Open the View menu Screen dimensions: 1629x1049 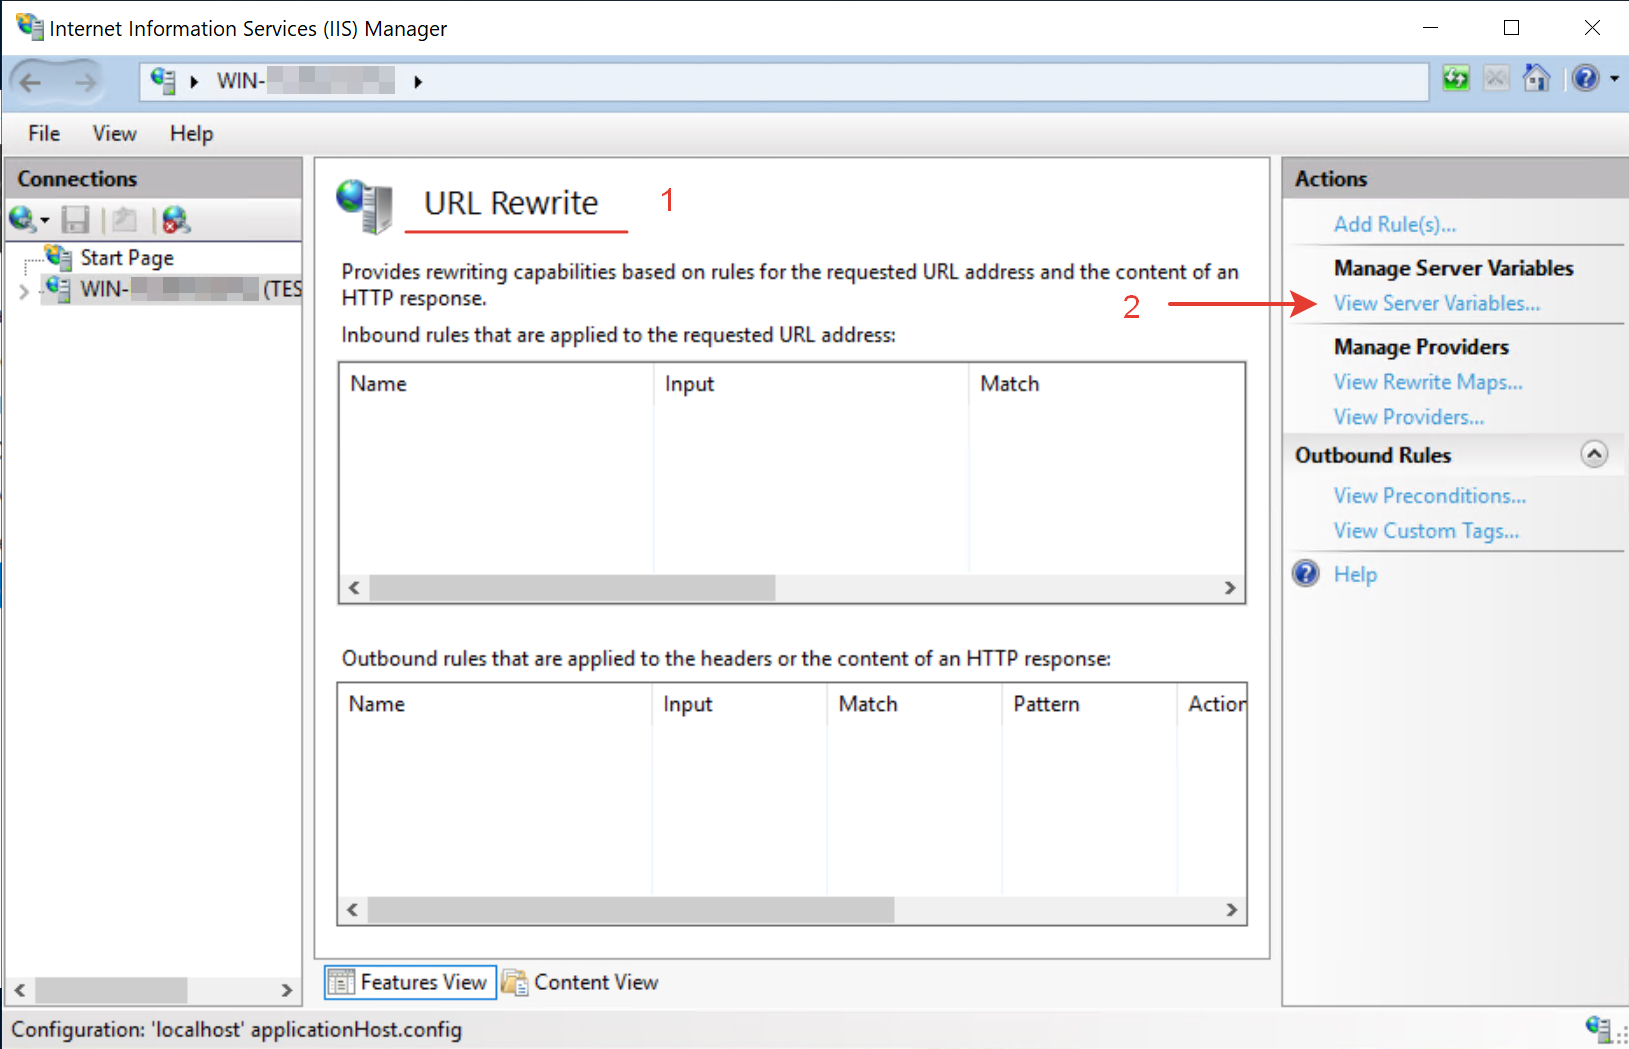pos(114,133)
